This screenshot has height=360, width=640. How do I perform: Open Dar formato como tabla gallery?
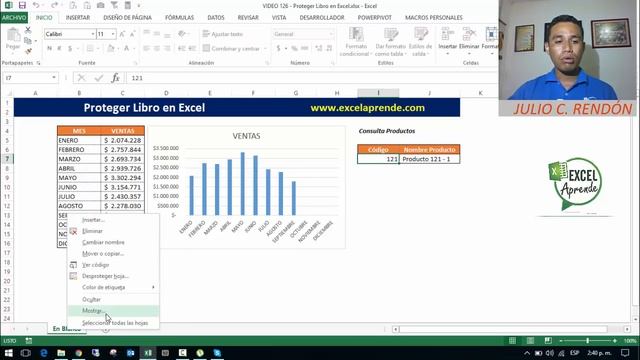390,42
